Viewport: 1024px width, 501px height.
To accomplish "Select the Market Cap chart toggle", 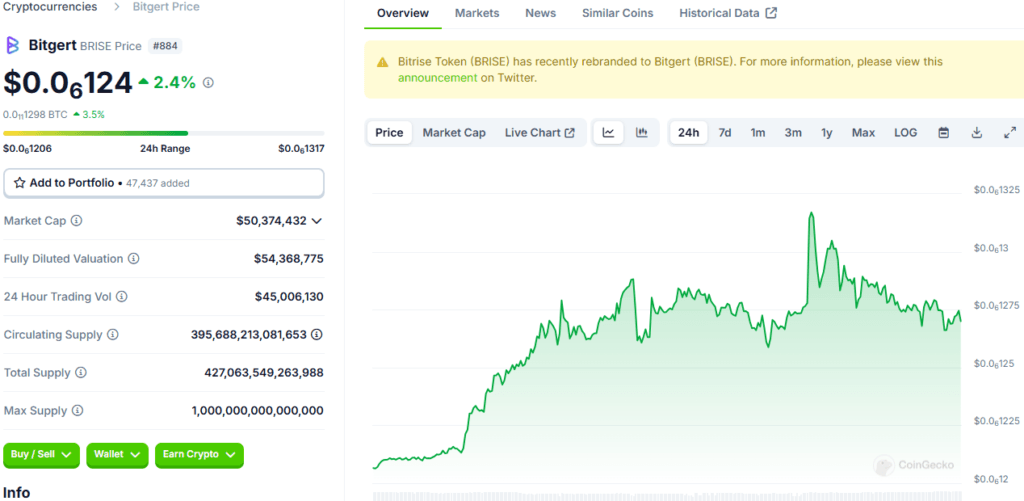I will [x=454, y=133].
